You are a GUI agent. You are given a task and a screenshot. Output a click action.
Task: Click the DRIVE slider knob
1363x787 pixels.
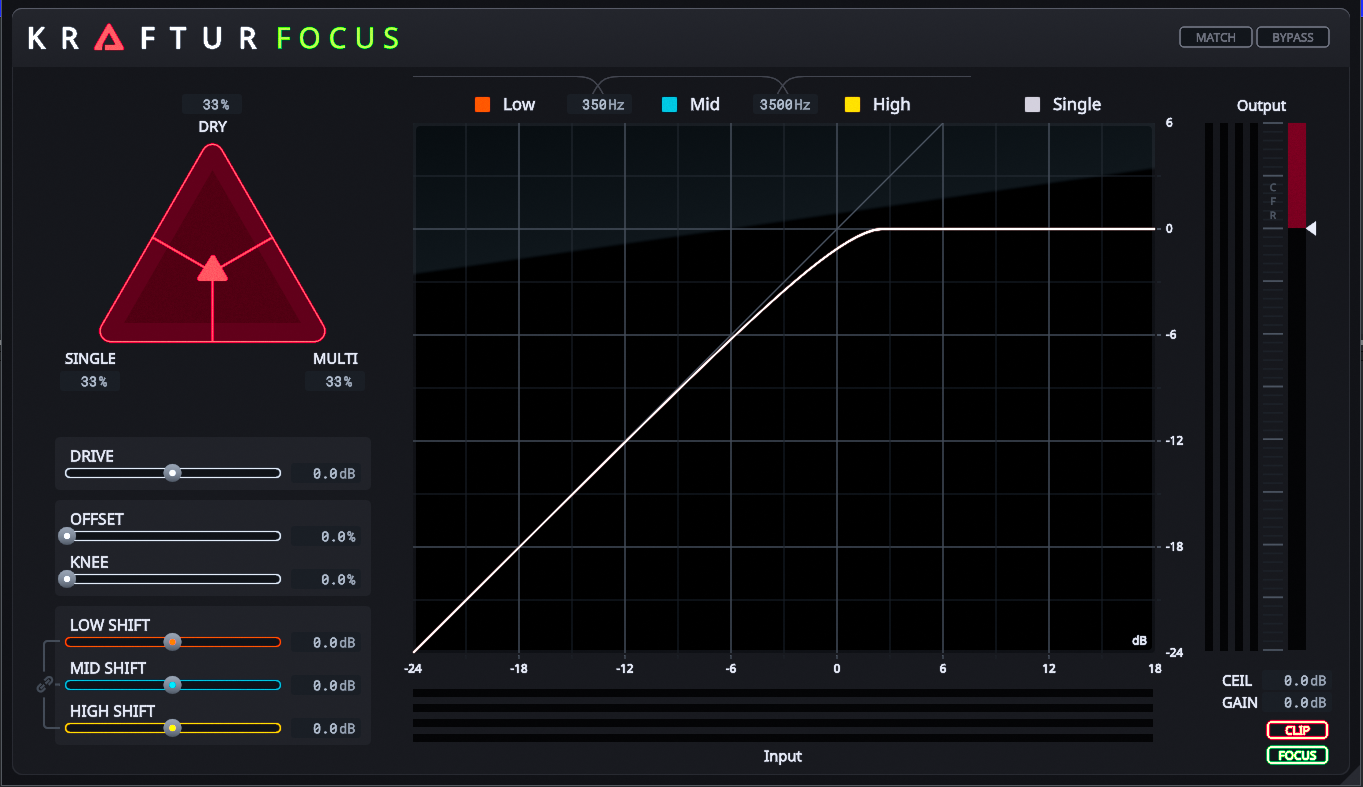172,473
